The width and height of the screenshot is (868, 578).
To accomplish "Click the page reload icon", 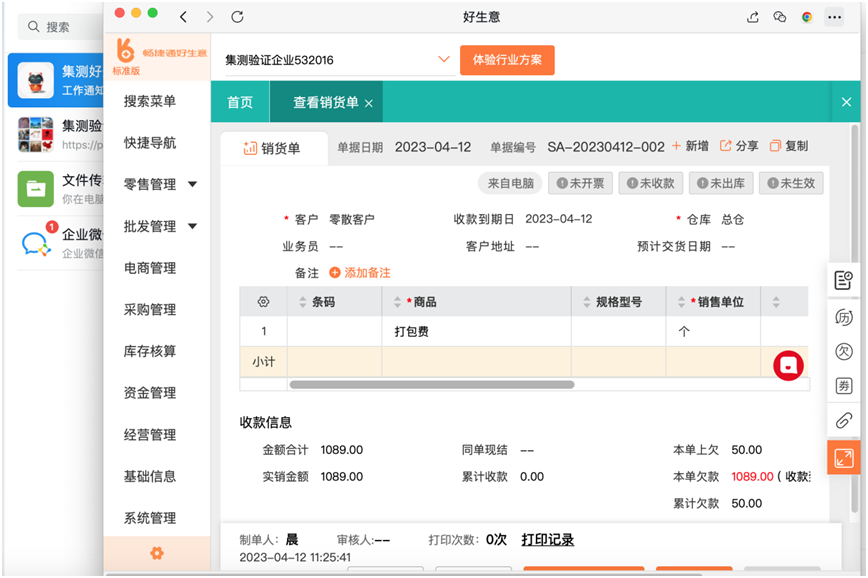I will tap(237, 17).
